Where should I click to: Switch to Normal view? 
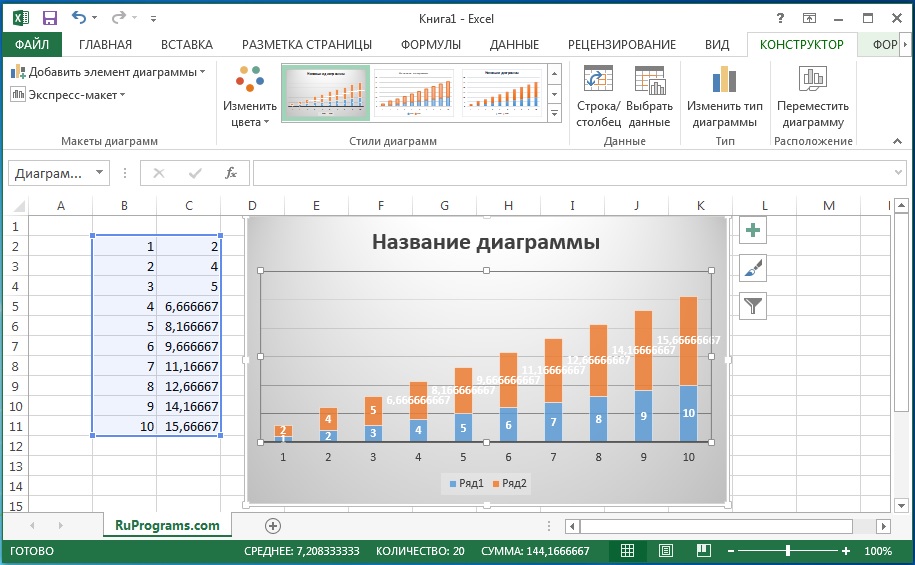(x=627, y=550)
